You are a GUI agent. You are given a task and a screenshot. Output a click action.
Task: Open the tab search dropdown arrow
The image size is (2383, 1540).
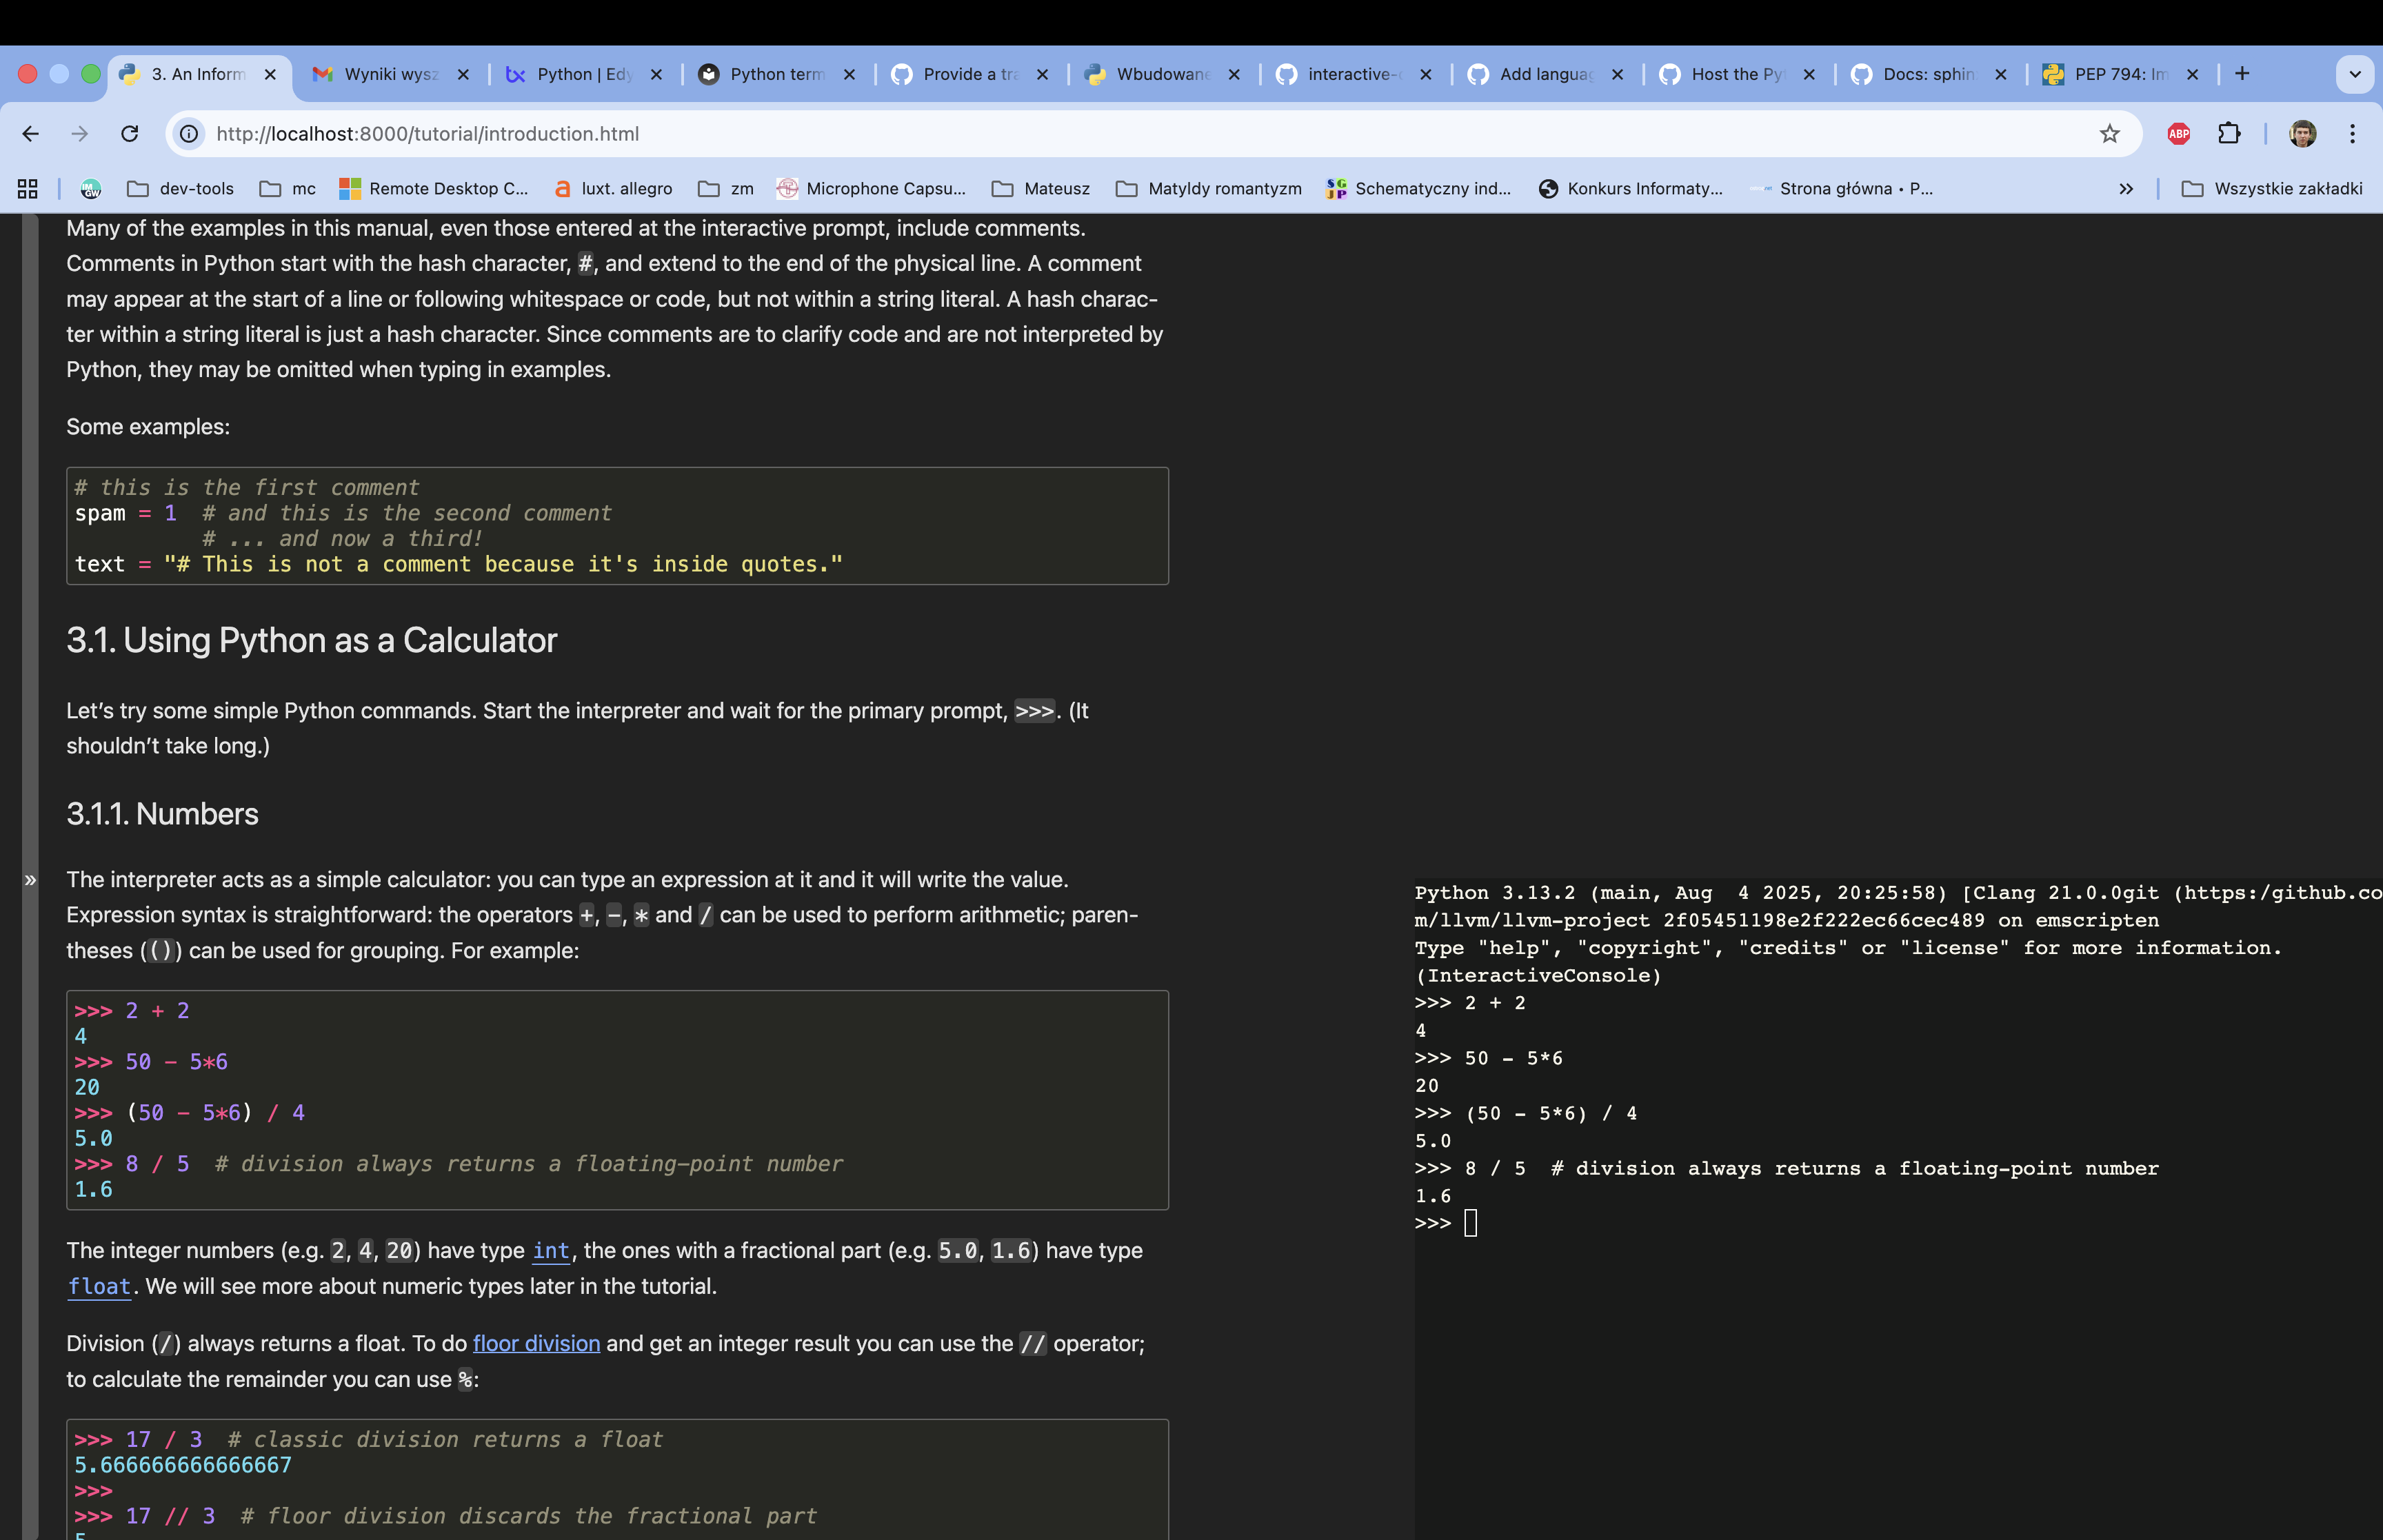coord(2354,74)
